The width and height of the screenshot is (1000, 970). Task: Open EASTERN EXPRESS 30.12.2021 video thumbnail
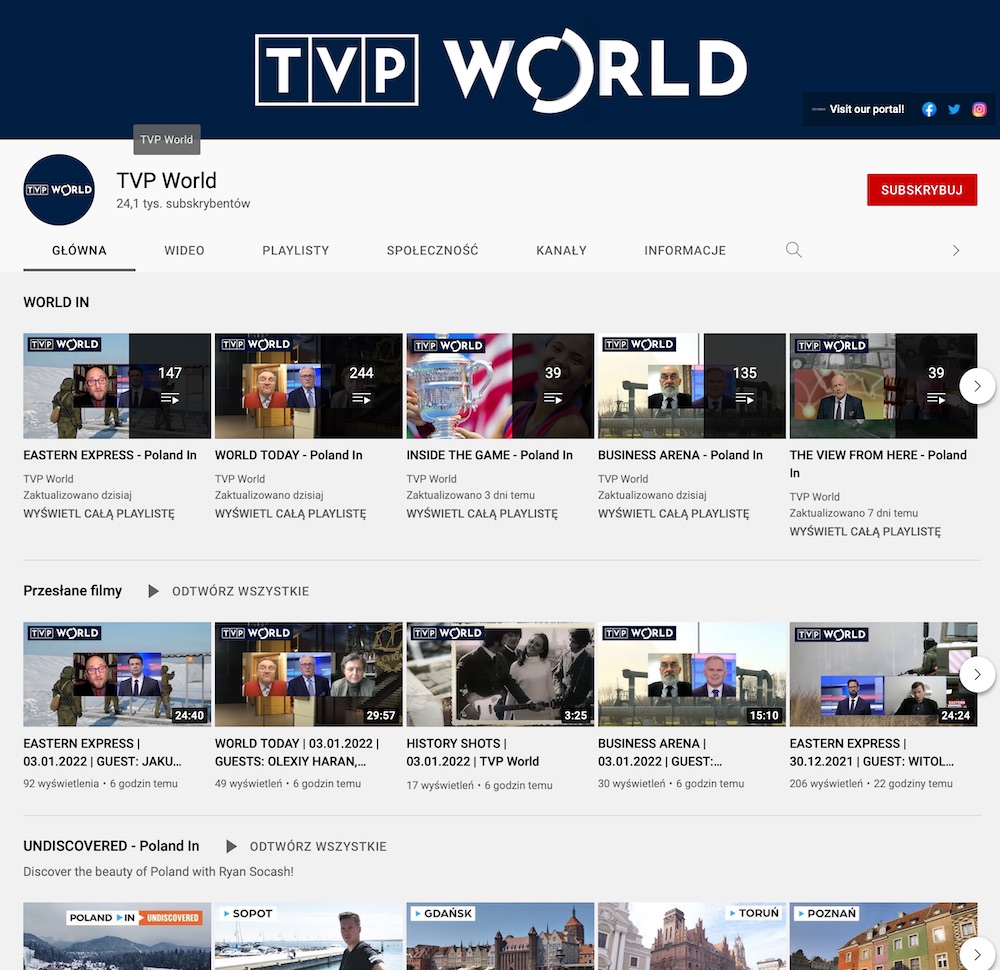[883, 674]
